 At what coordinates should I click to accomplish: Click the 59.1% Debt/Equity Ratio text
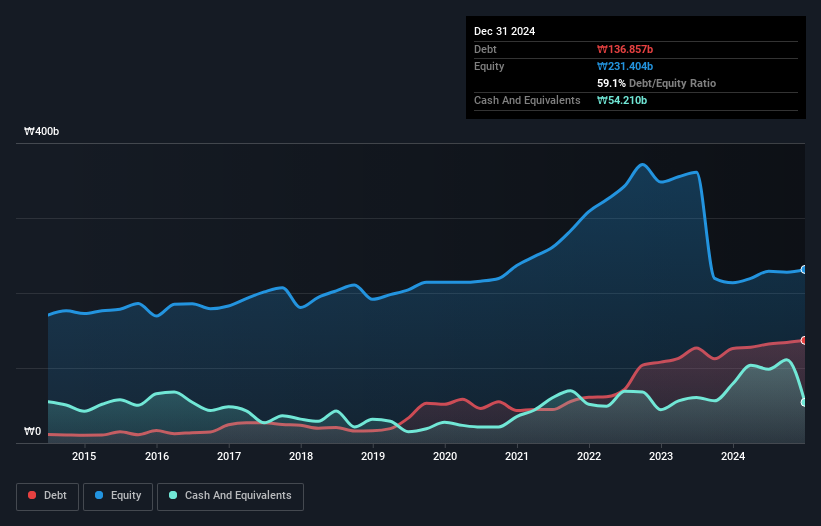(656, 83)
